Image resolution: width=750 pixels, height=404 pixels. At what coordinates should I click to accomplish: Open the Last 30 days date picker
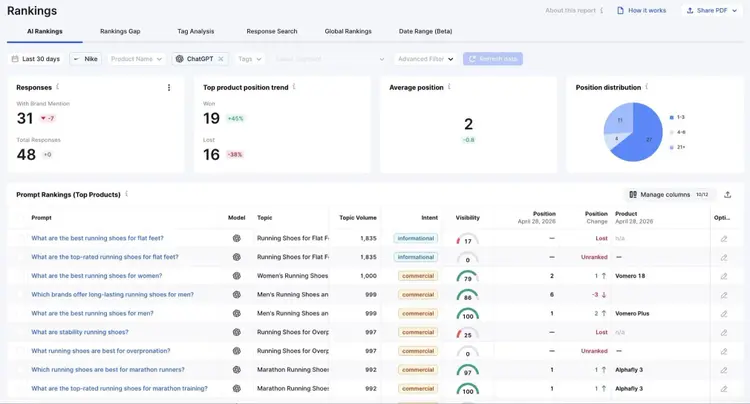coord(36,59)
